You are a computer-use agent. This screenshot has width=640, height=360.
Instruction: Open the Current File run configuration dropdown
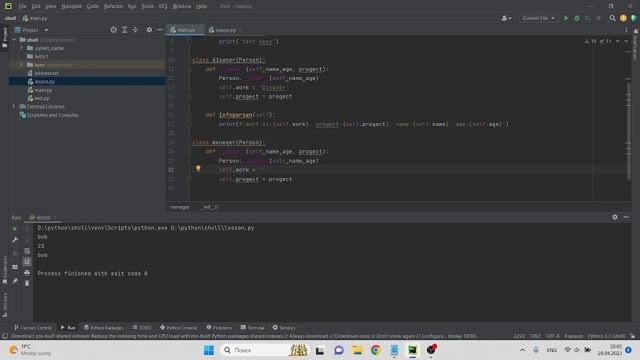tap(538, 18)
